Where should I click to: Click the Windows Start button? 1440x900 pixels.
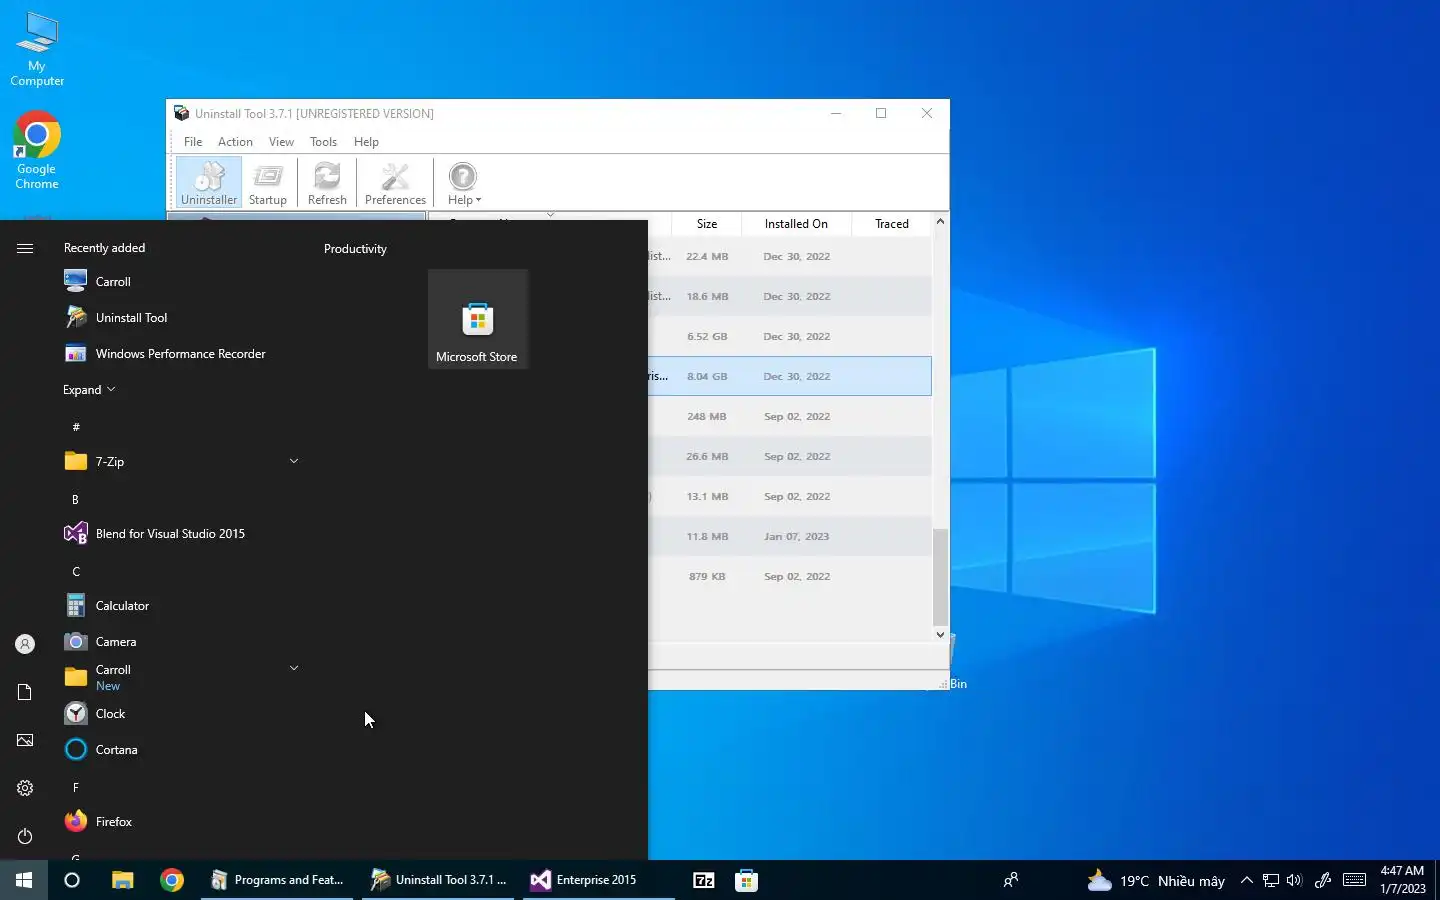[24, 880]
